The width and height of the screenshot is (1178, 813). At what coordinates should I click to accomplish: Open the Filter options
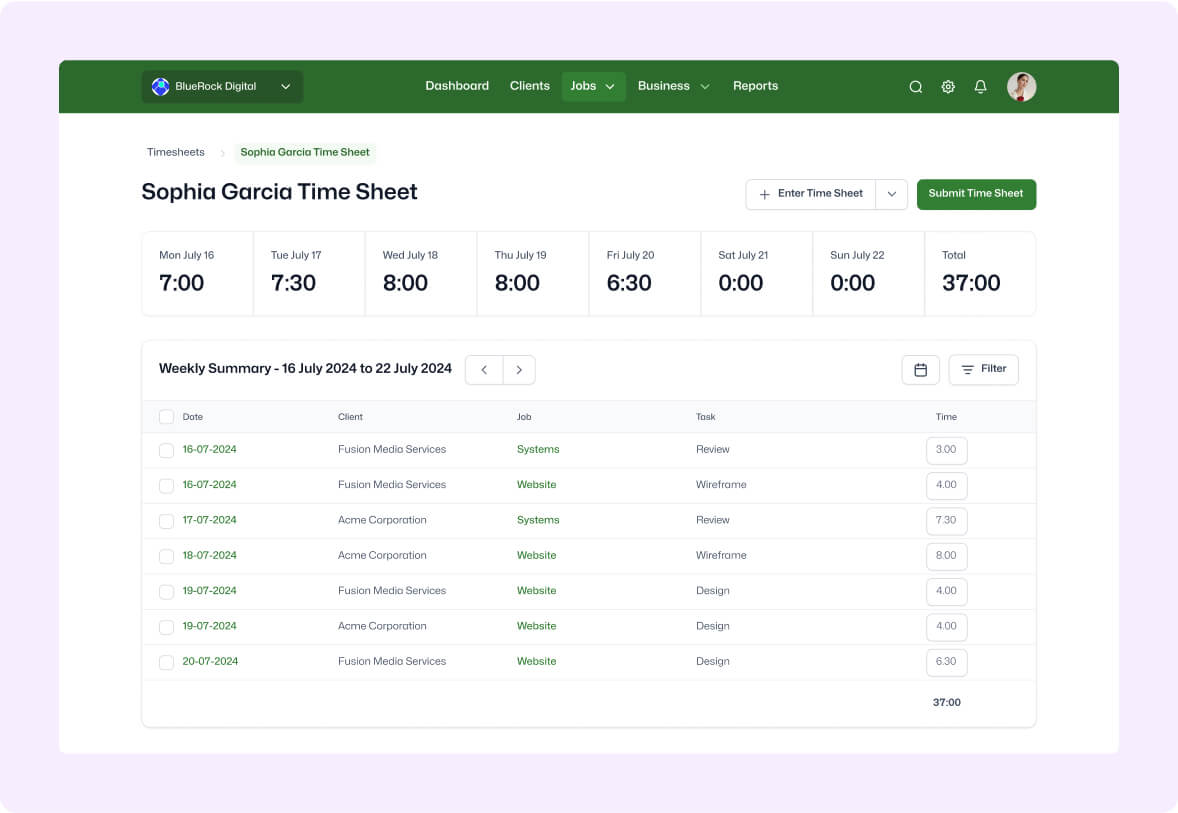983,369
